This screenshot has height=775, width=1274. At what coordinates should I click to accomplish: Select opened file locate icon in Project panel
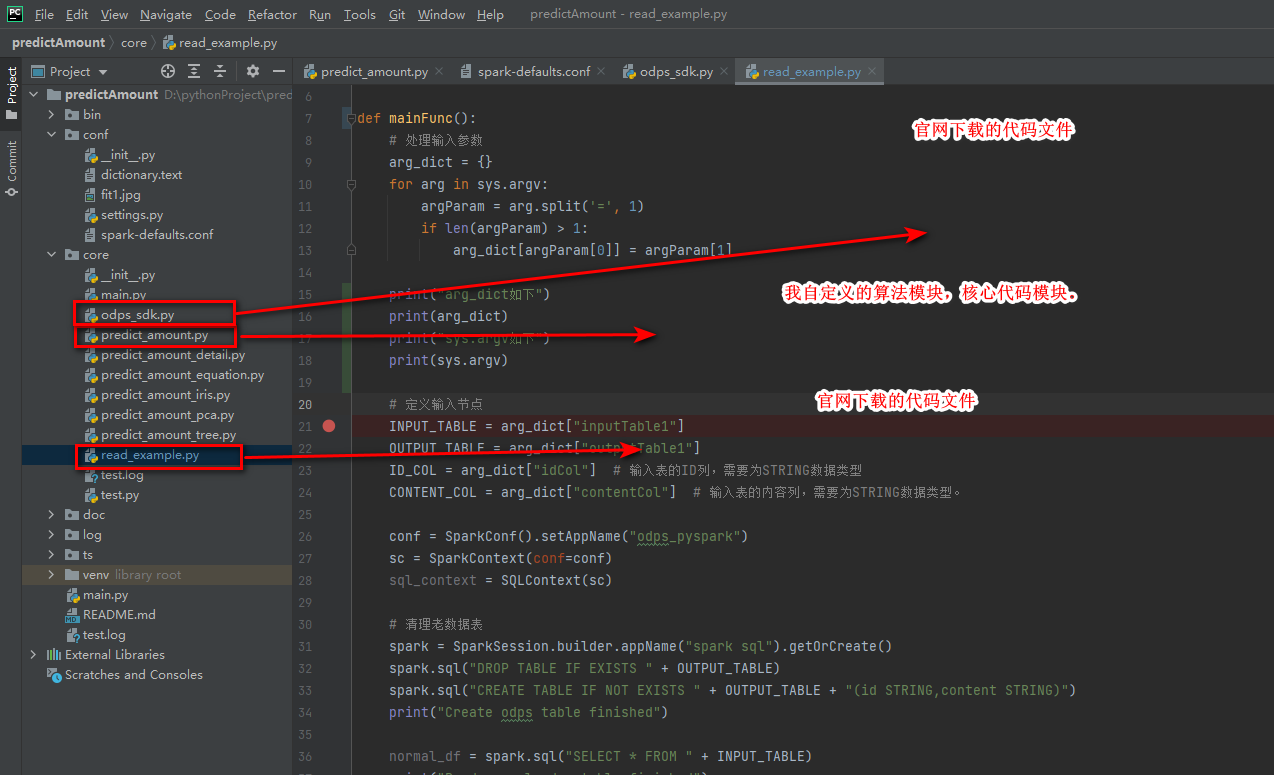click(x=168, y=71)
